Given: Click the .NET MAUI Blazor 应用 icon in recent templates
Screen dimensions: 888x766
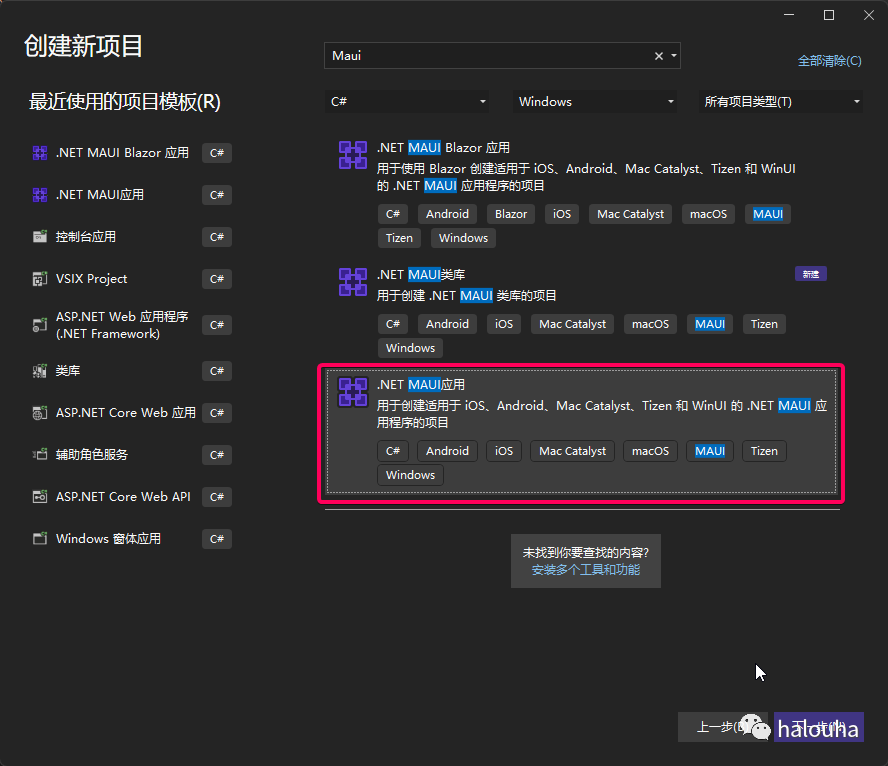Looking at the screenshot, I should [40, 153].
